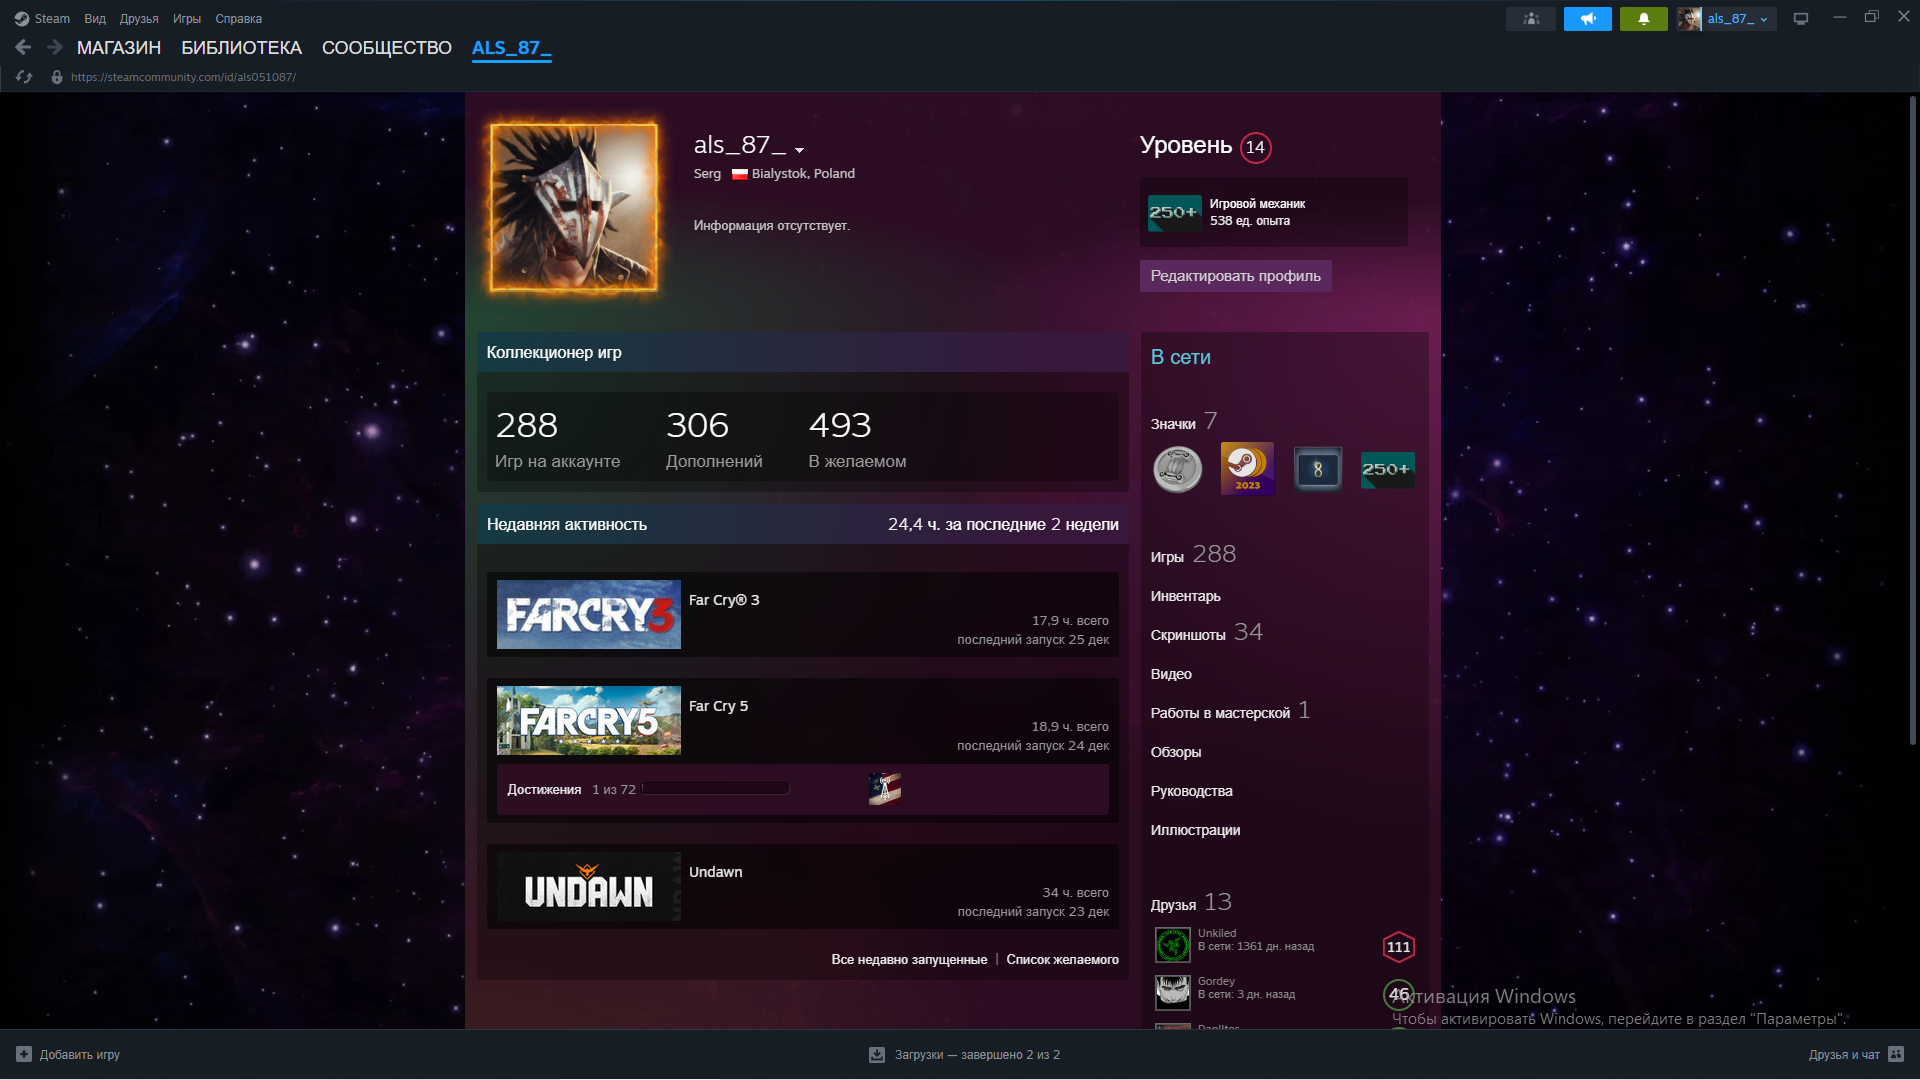Expand the name history arrow next to als_87_
1920x1080 pixels.
click(799, 150)
